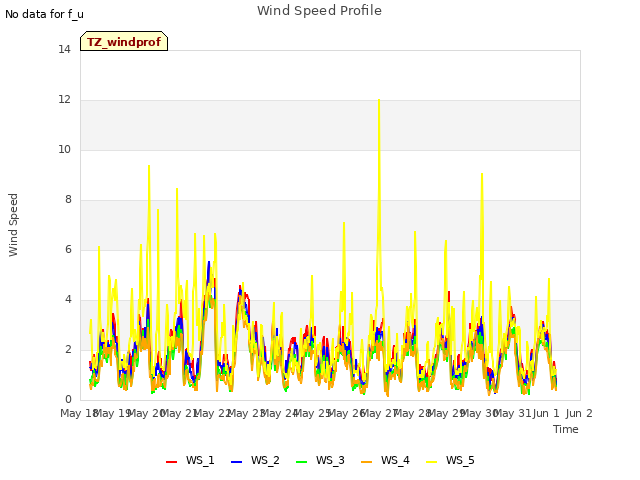Click the y-axis tick value 10
The width and height of the screenshot is (640, 480).
click(64, 149)
